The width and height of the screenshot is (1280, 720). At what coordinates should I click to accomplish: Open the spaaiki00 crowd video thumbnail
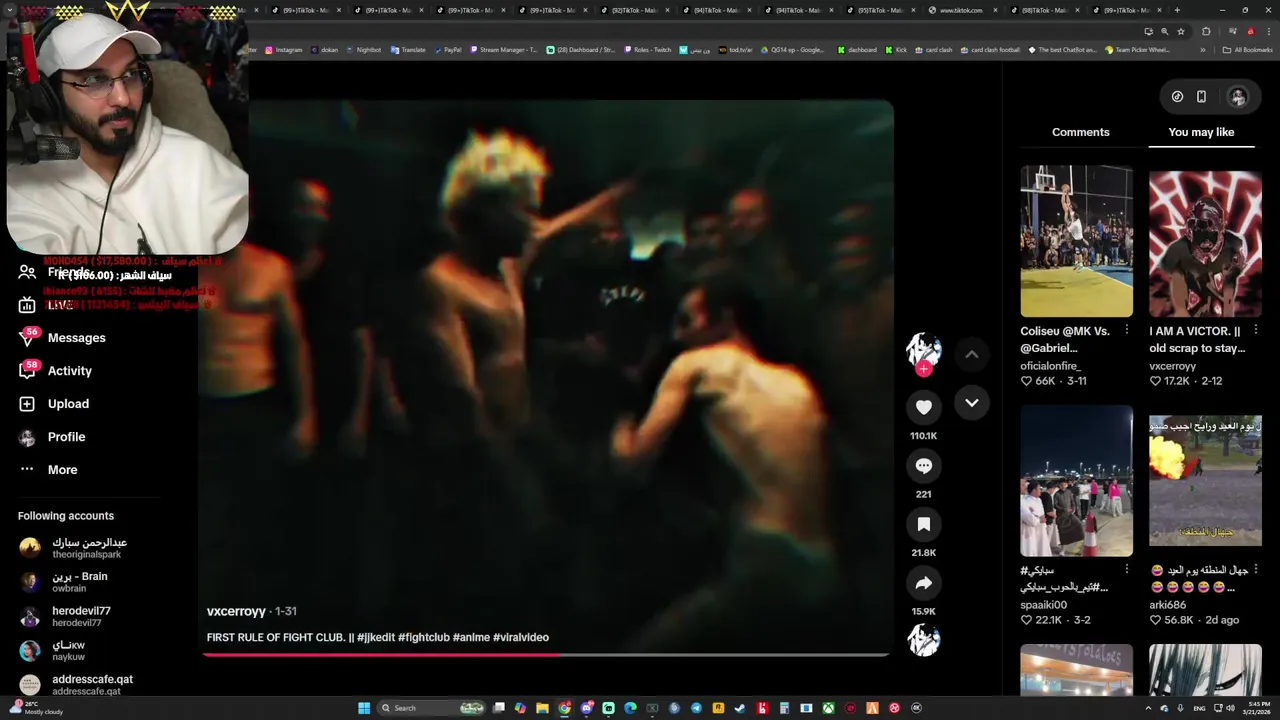tap(1076, 481)
